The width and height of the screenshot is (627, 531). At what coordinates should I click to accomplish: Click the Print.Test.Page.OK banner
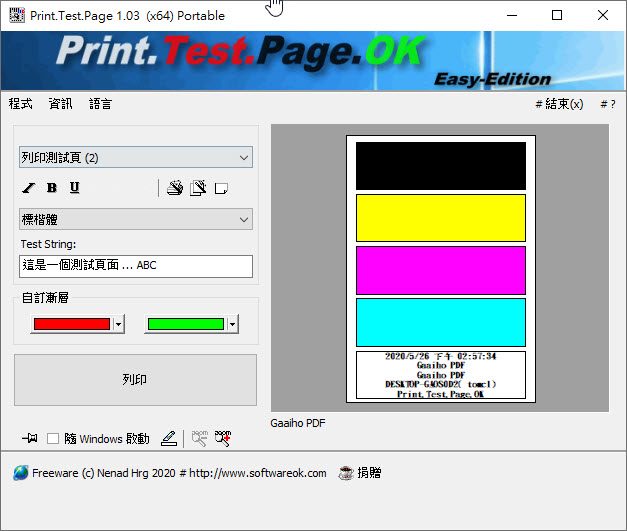[x=314, y=61]
